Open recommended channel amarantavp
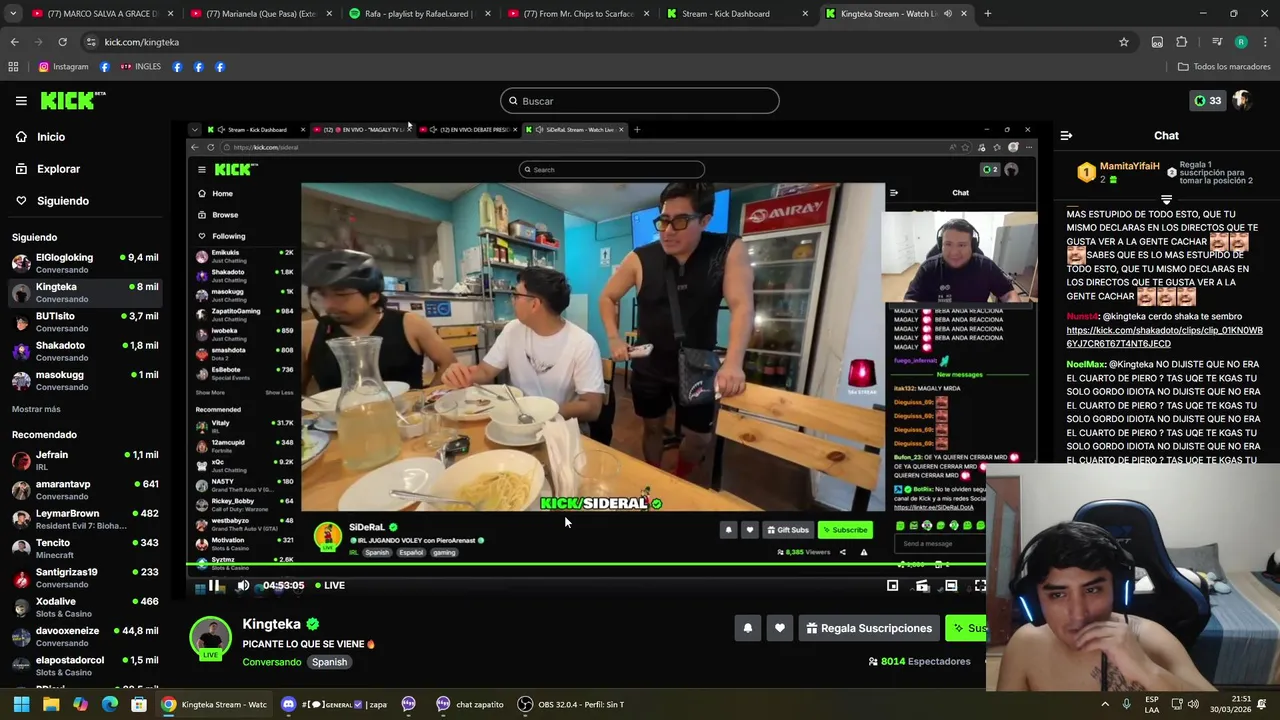The height and width of the screenshot is (720, 1280). pyautogui.click(x=85, y=489)
